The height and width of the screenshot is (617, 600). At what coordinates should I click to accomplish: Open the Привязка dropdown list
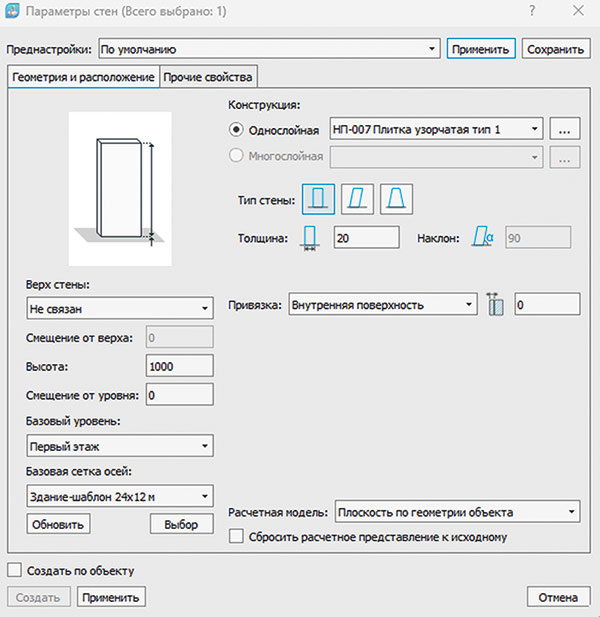(x=382, y=305)
